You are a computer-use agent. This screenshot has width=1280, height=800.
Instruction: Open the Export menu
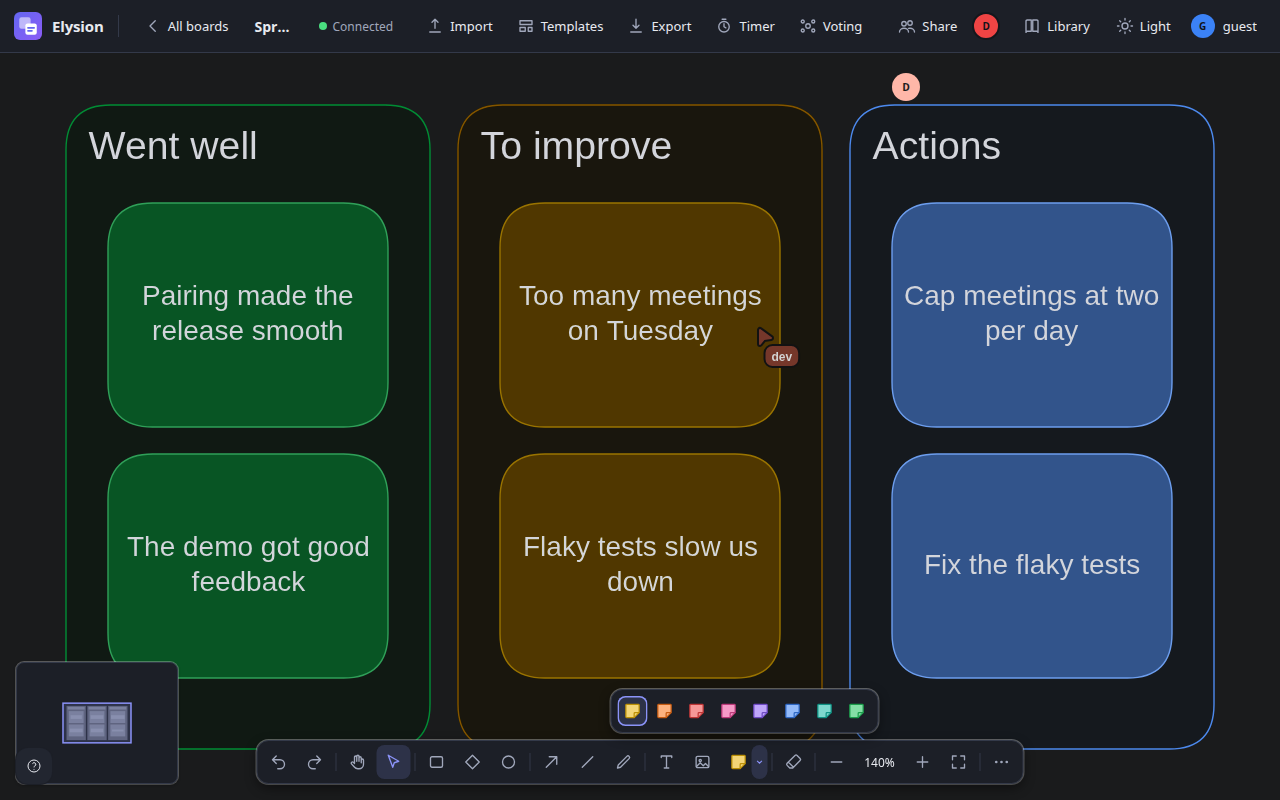pyautogui.click(x=660, y=26)
